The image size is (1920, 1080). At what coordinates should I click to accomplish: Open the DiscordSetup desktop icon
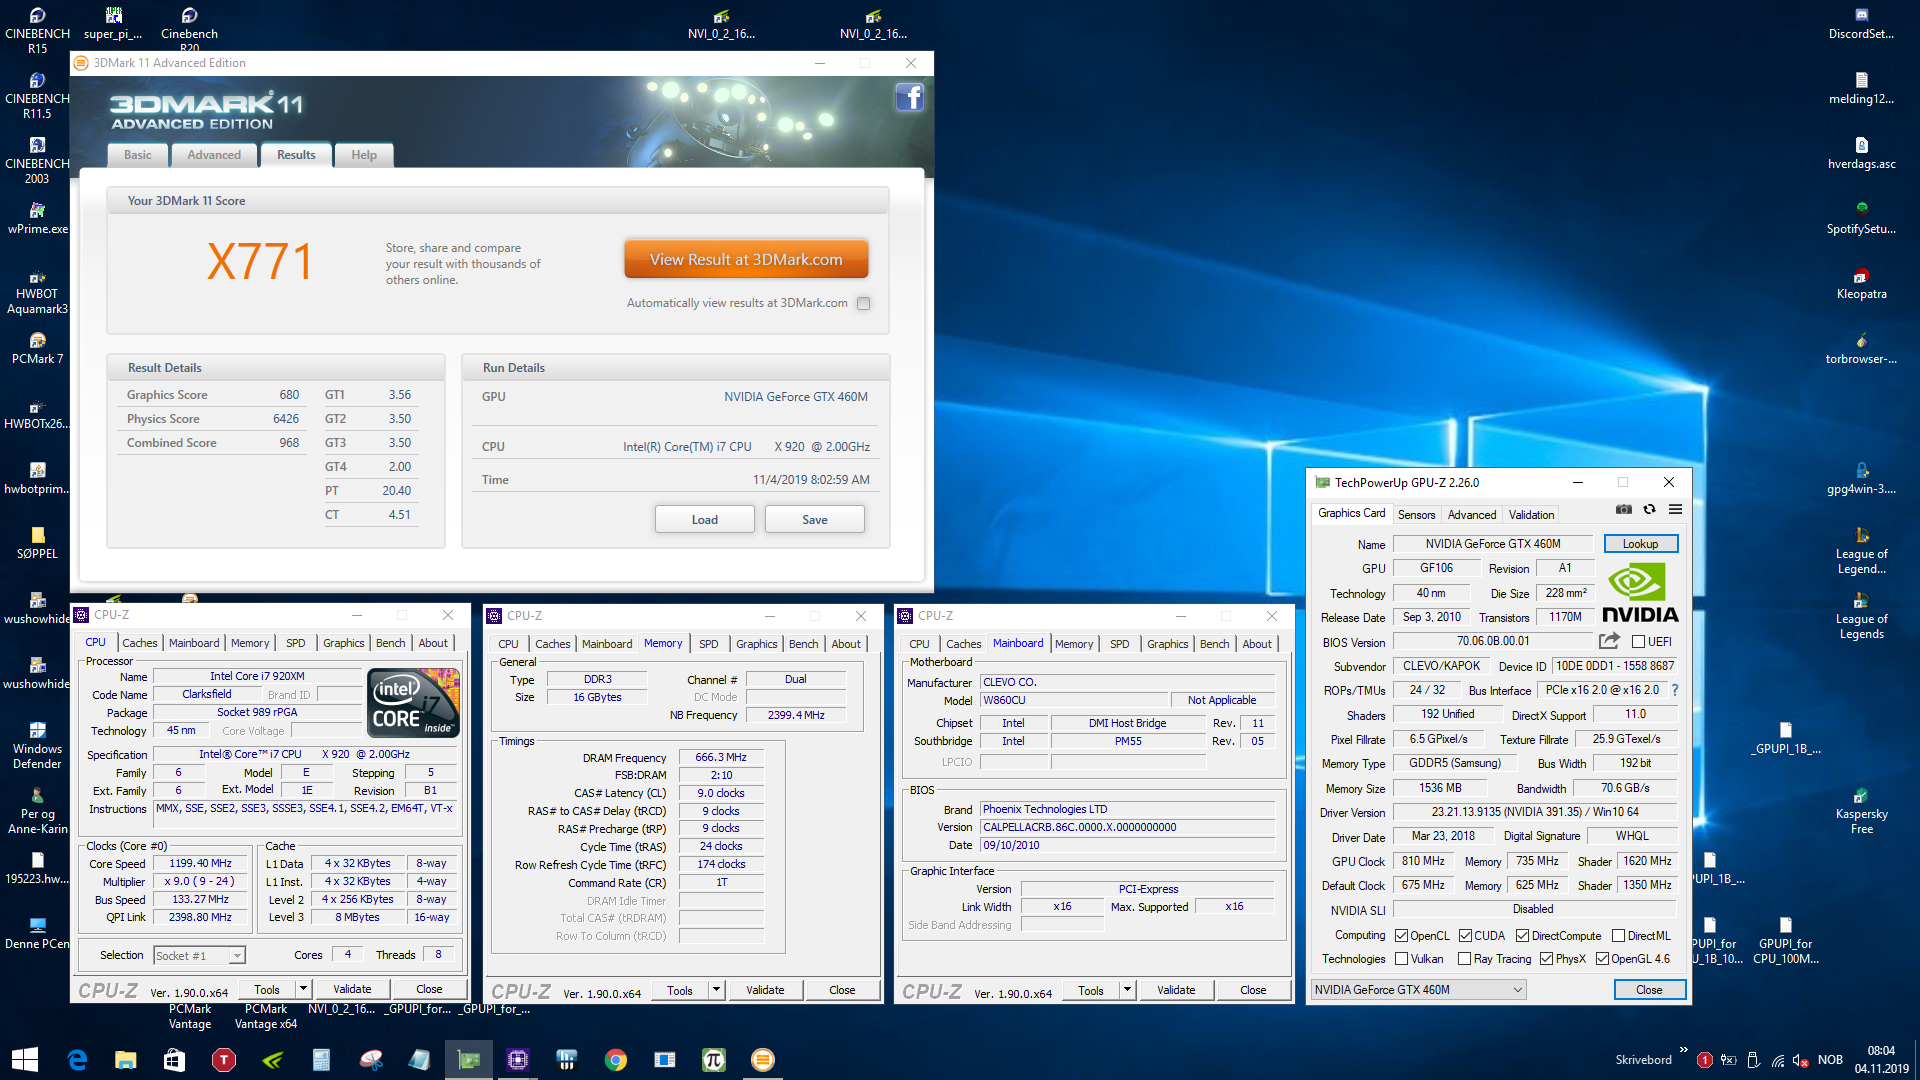[x=1861, y=24]
